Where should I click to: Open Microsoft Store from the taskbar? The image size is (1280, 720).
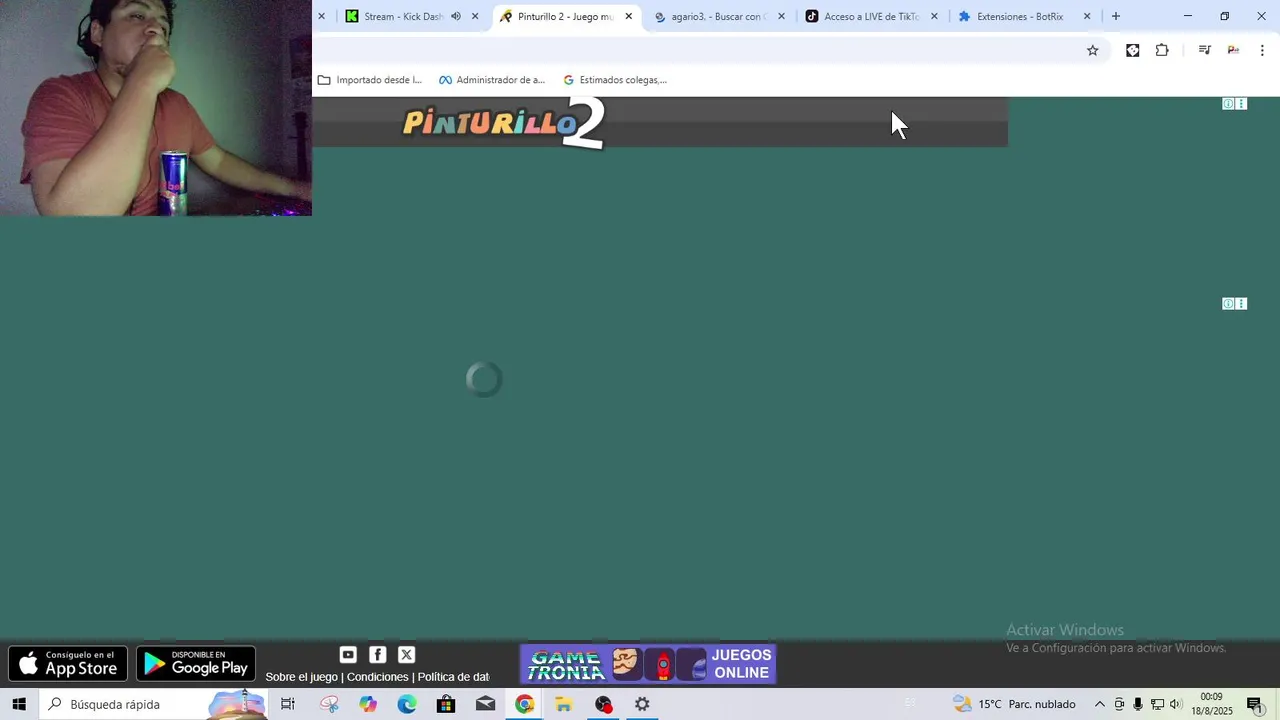point(446,704)
